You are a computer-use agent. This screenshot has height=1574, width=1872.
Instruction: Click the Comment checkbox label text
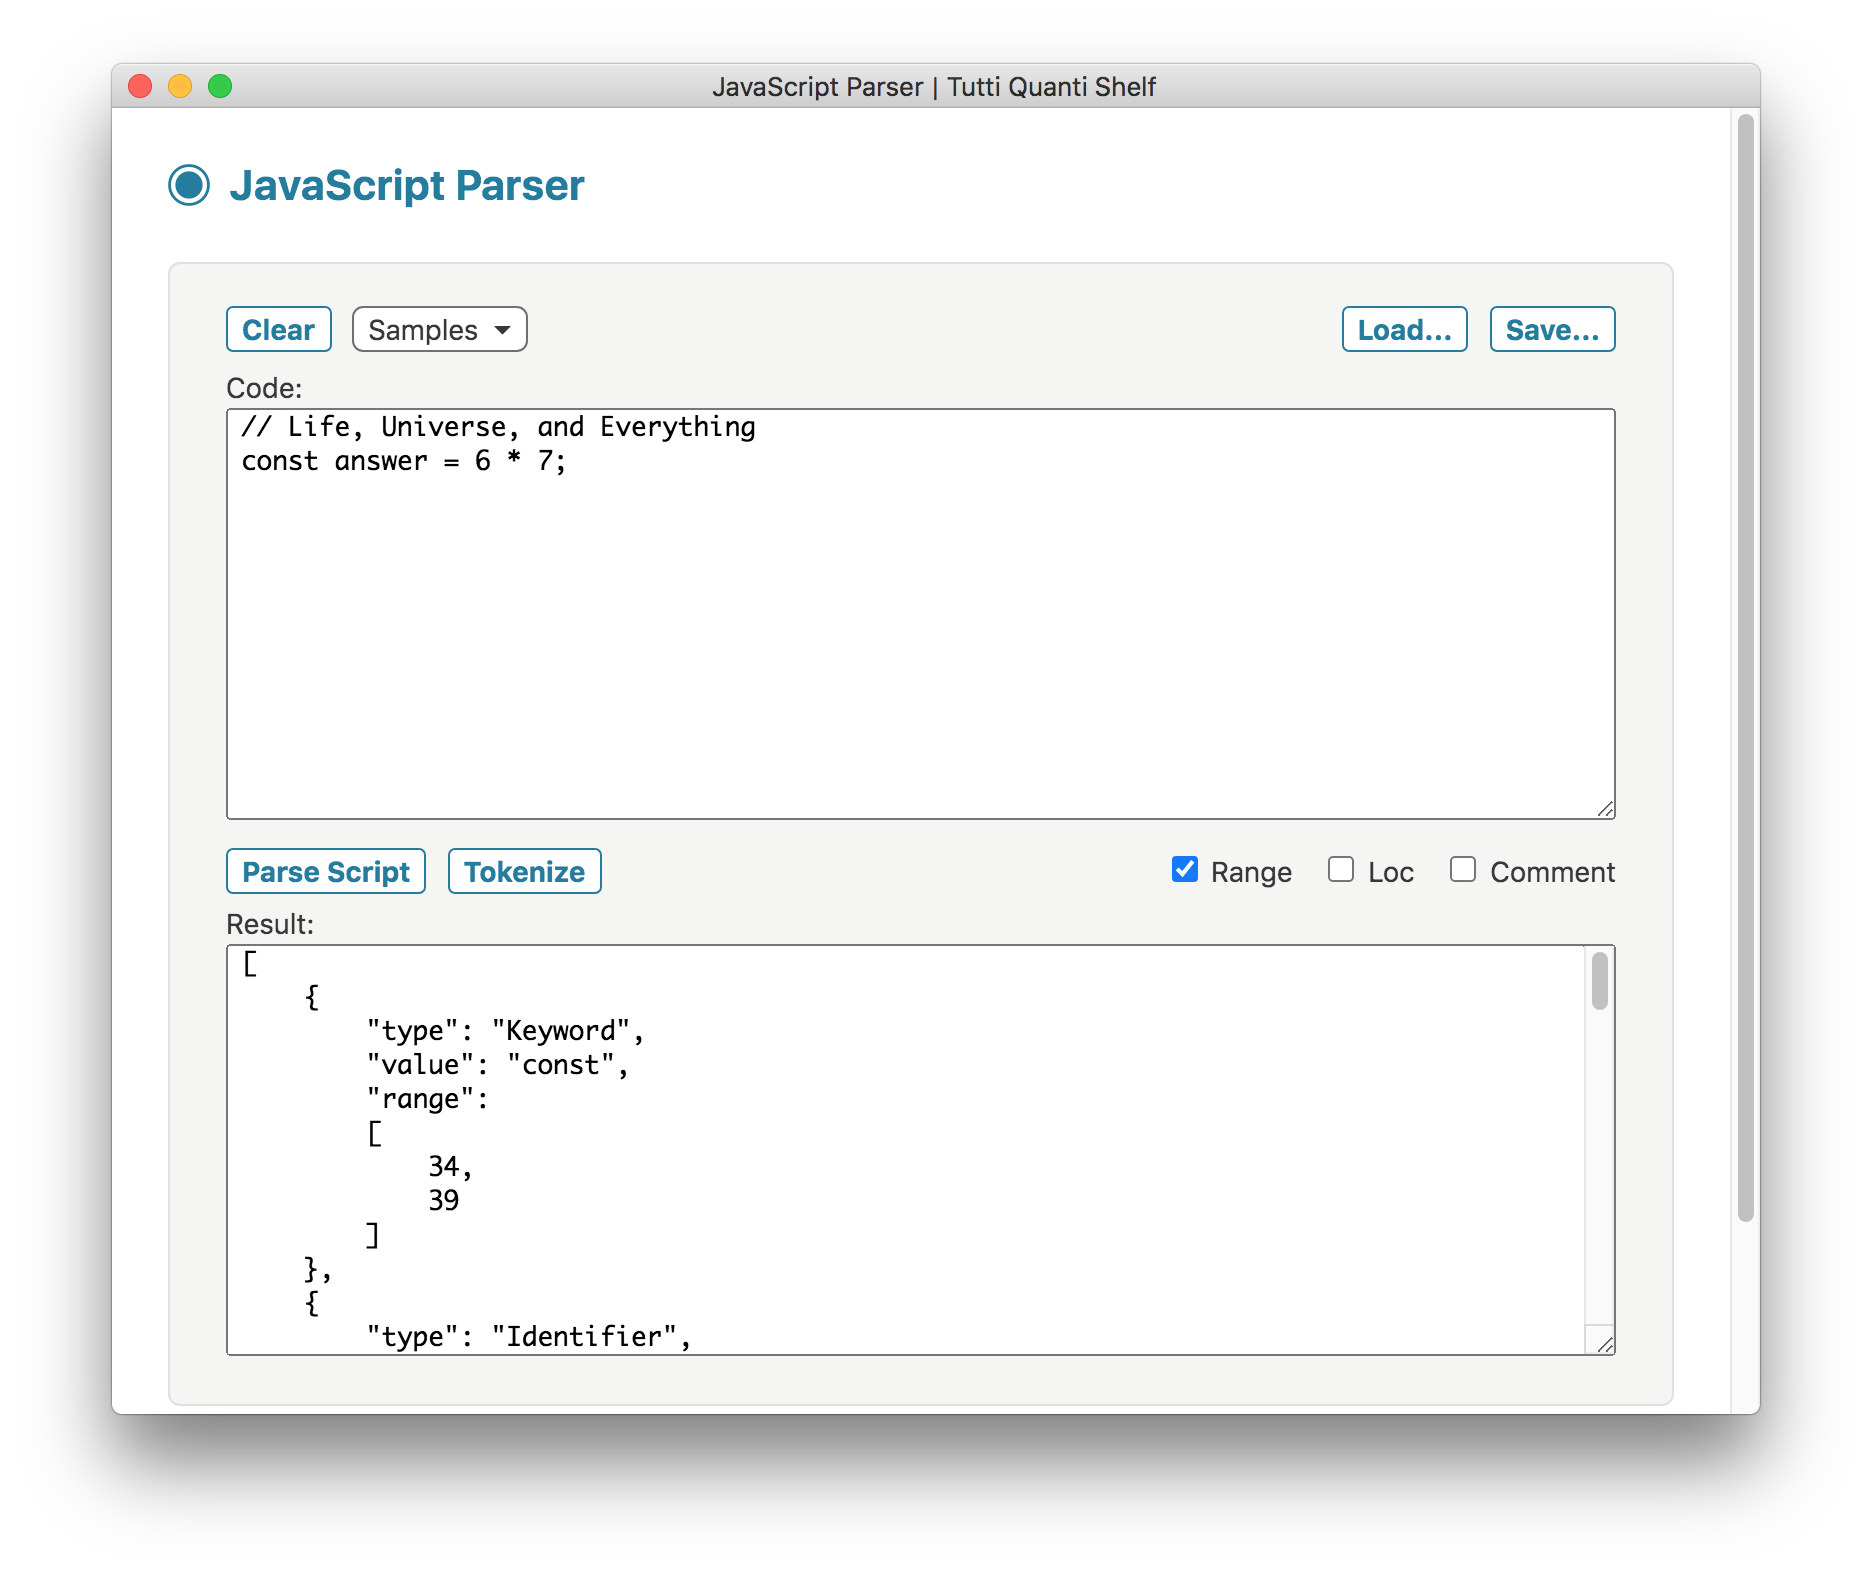tap(1552, 872)
